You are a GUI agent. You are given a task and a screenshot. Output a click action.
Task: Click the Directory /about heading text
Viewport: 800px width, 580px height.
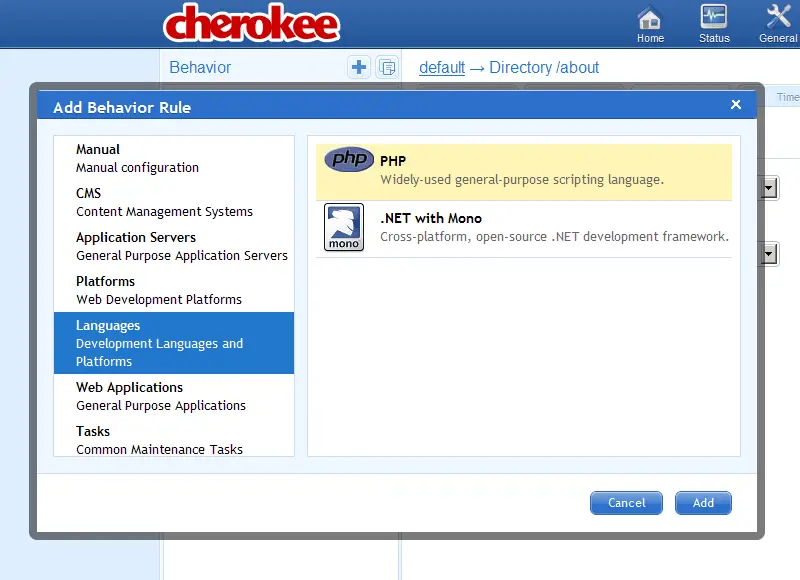pyautogui.click(x=544, y=67)
